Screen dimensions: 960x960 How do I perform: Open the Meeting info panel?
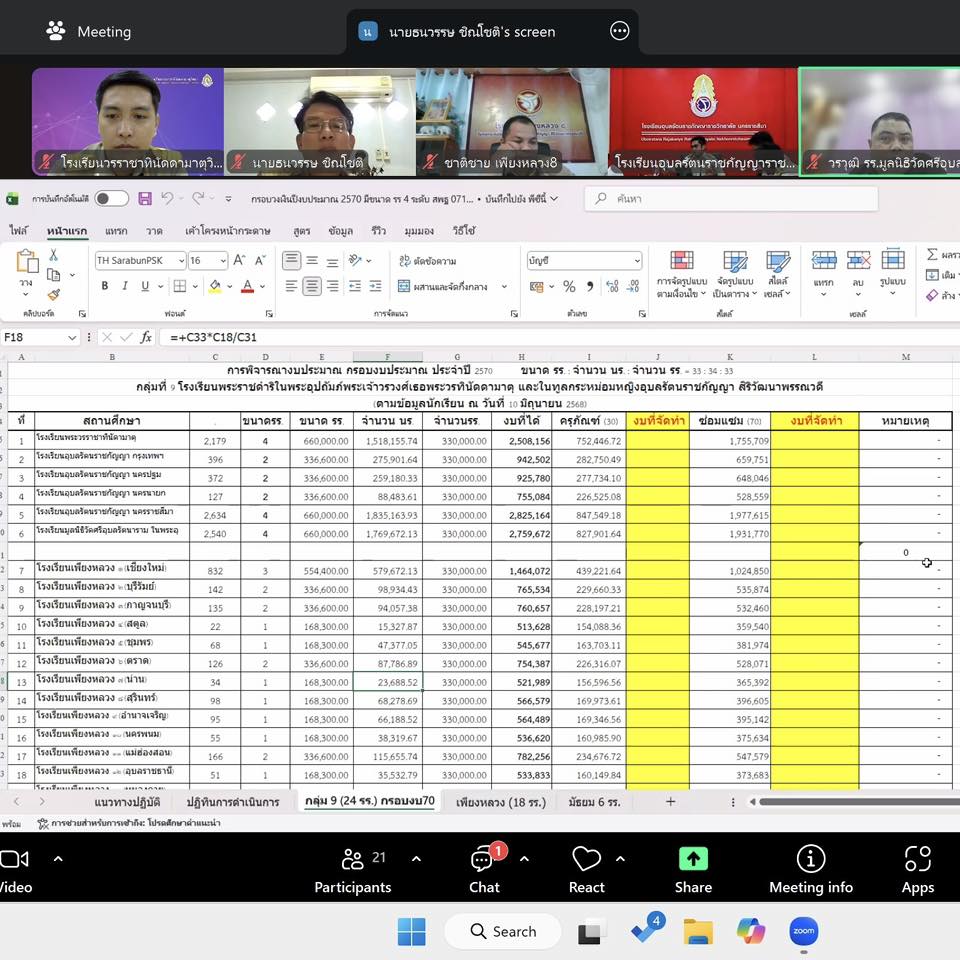810,860
